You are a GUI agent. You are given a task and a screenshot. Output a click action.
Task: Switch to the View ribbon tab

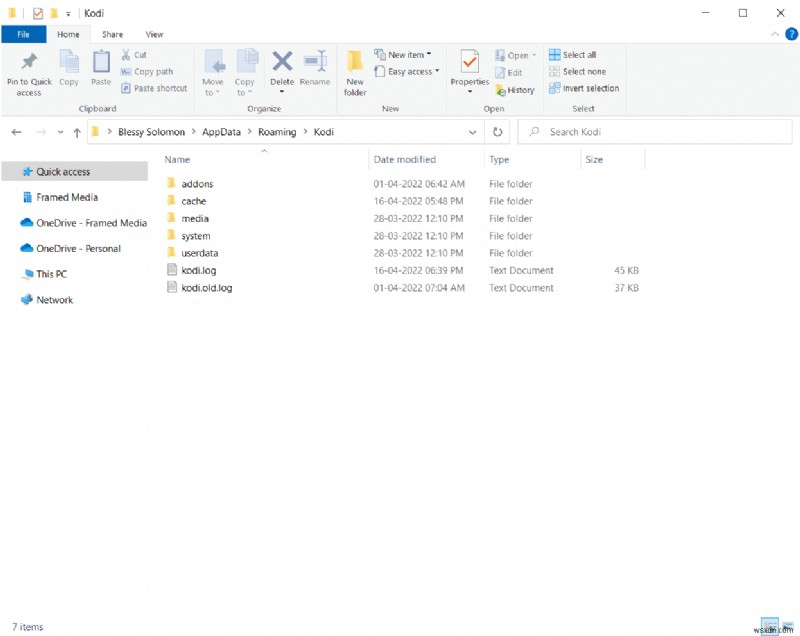154,34
